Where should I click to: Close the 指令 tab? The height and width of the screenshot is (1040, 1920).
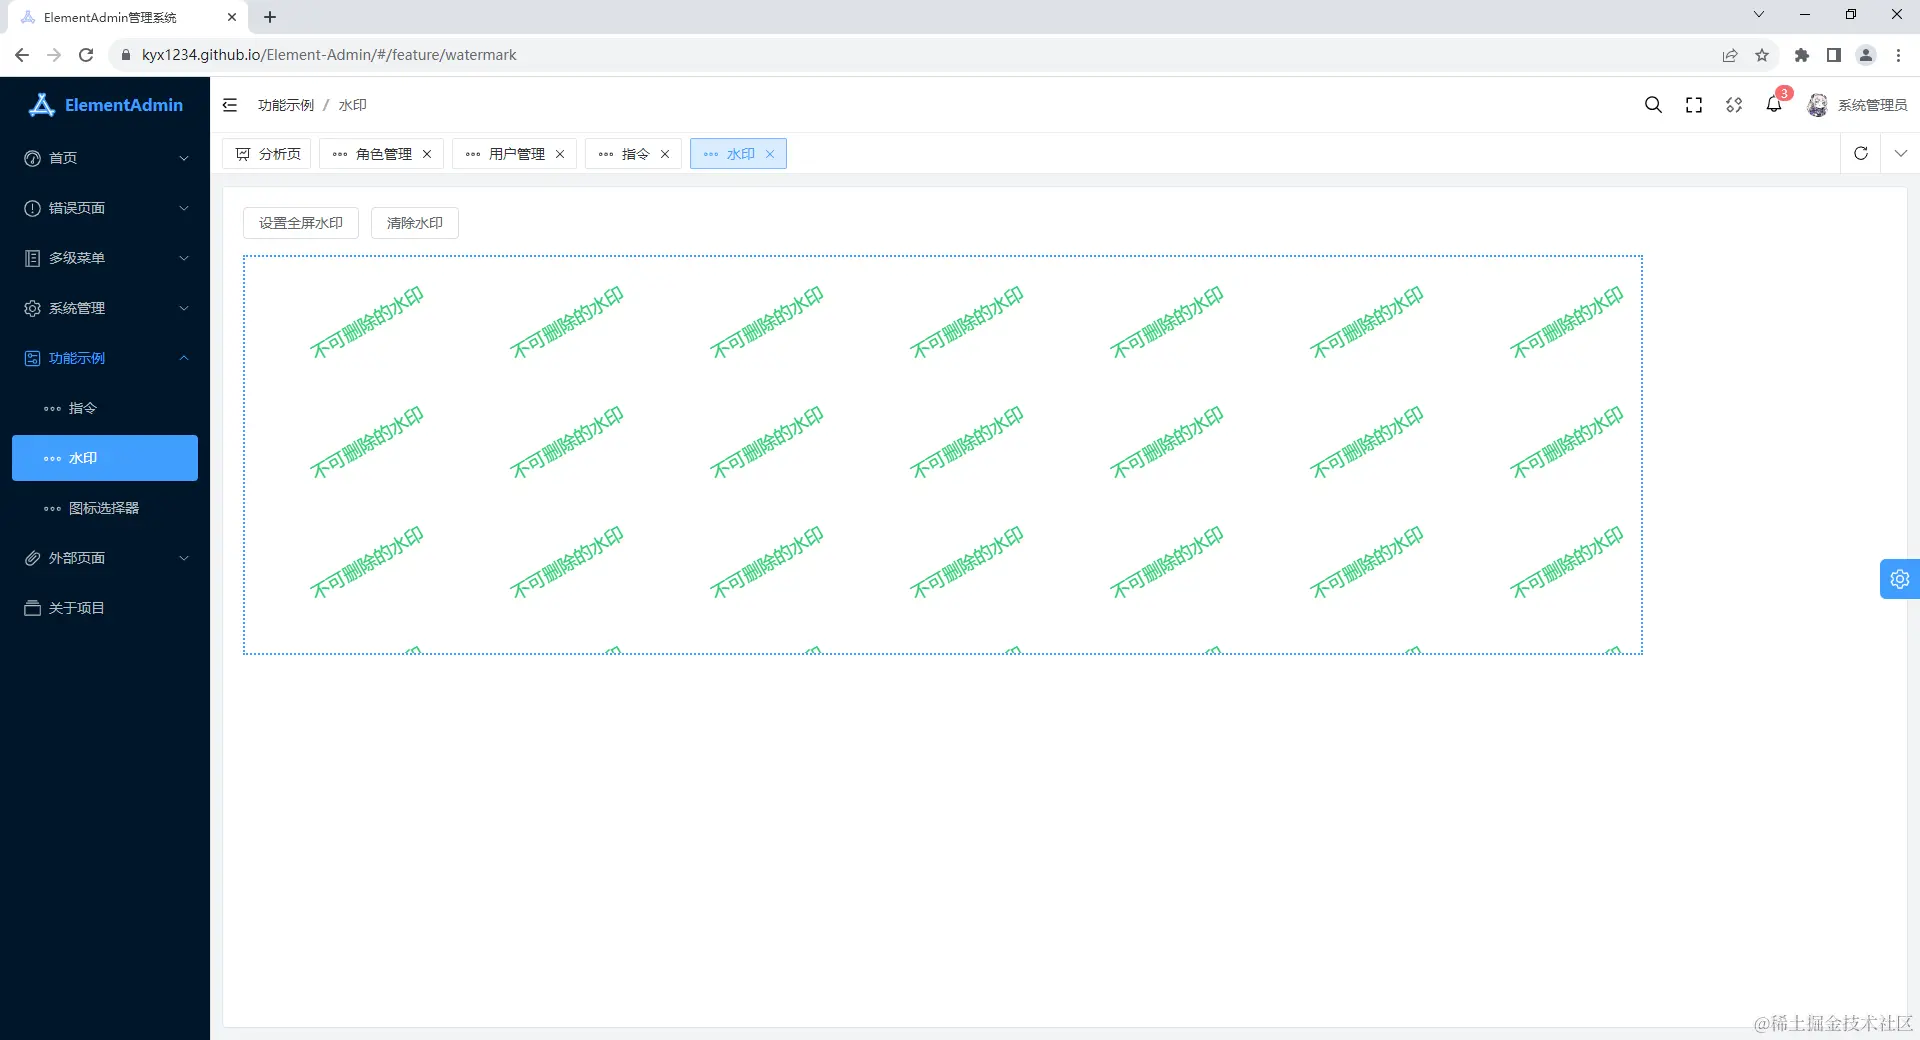[x=665, y=154]
